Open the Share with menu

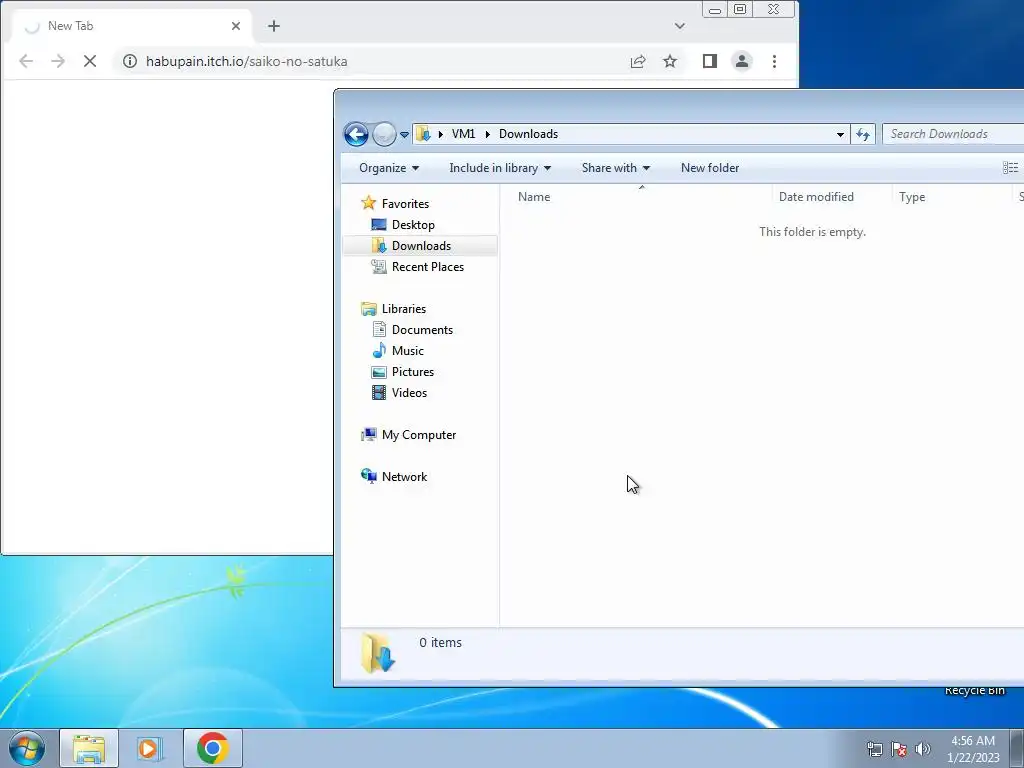coord(616,168)
